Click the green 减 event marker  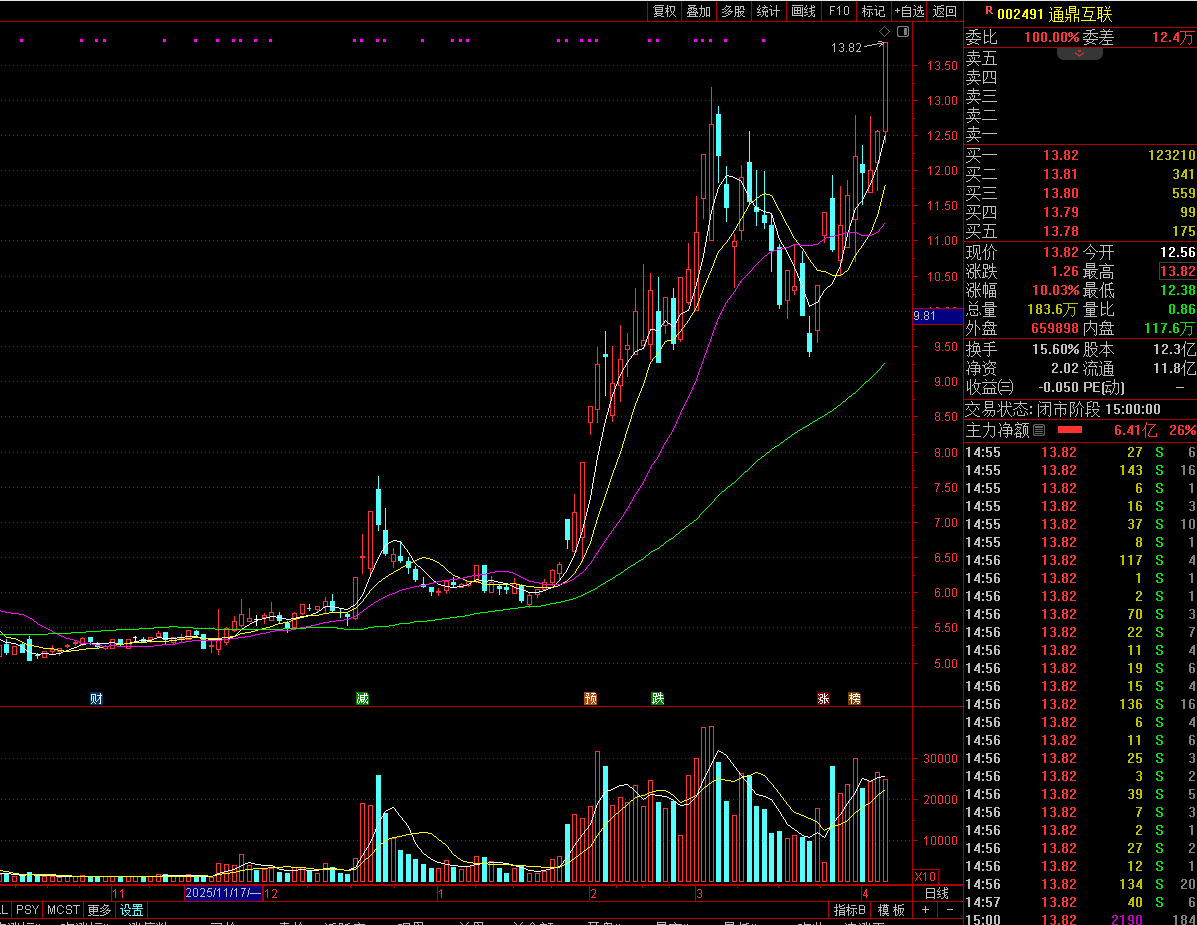[362, 698]
